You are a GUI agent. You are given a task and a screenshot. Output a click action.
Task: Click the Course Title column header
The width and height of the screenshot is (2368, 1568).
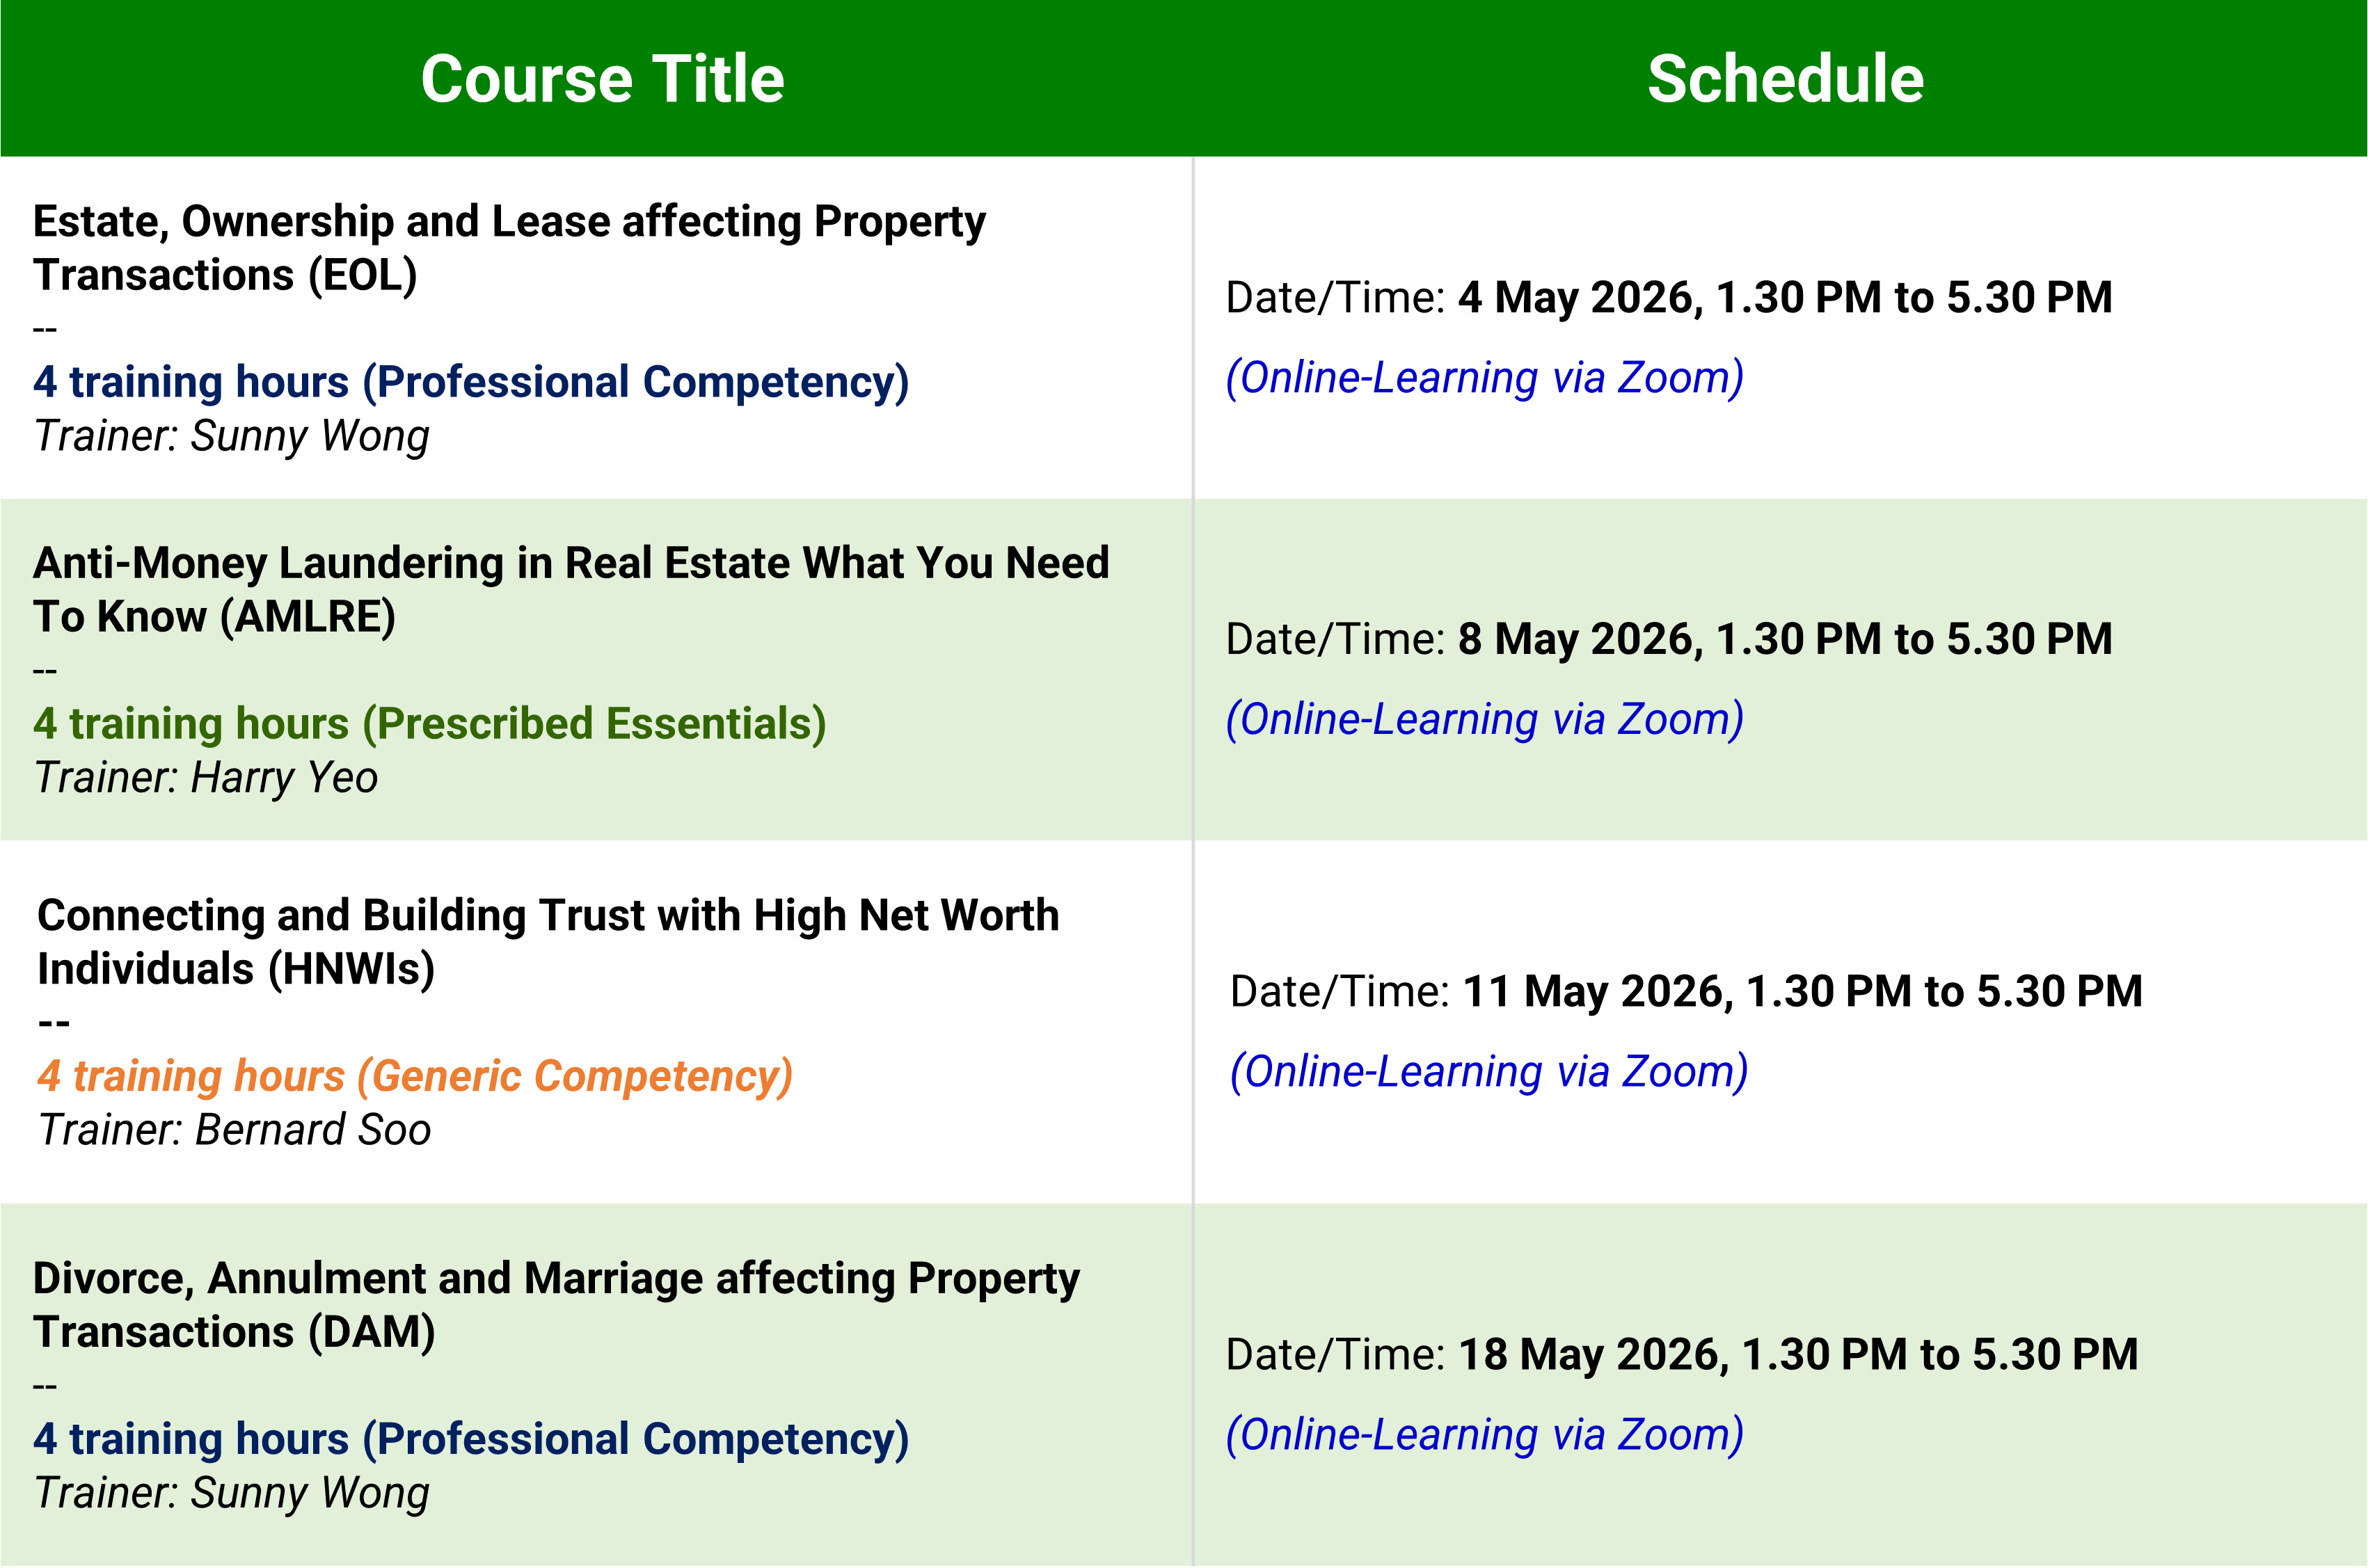(x=602, y=79)
